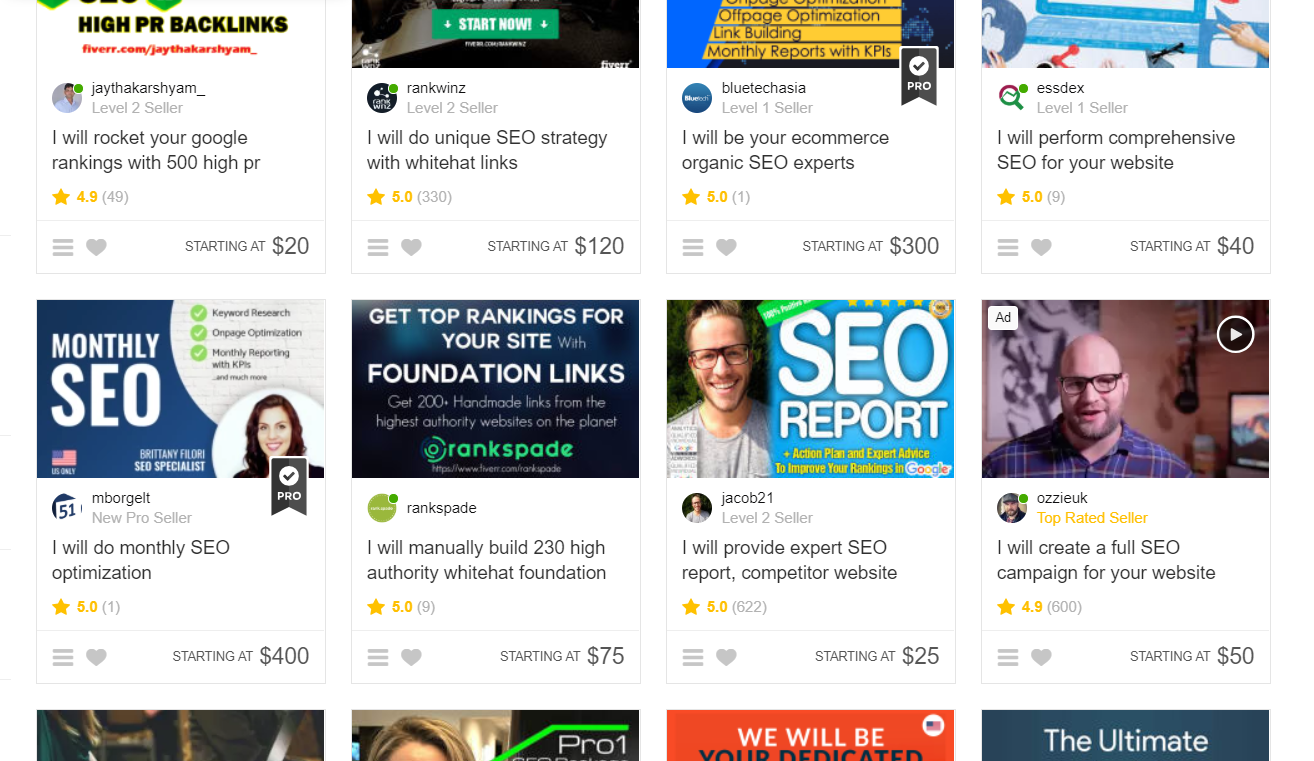Open 'I will perform comprehensive SEO' gig title

[x=1116, y=150]
